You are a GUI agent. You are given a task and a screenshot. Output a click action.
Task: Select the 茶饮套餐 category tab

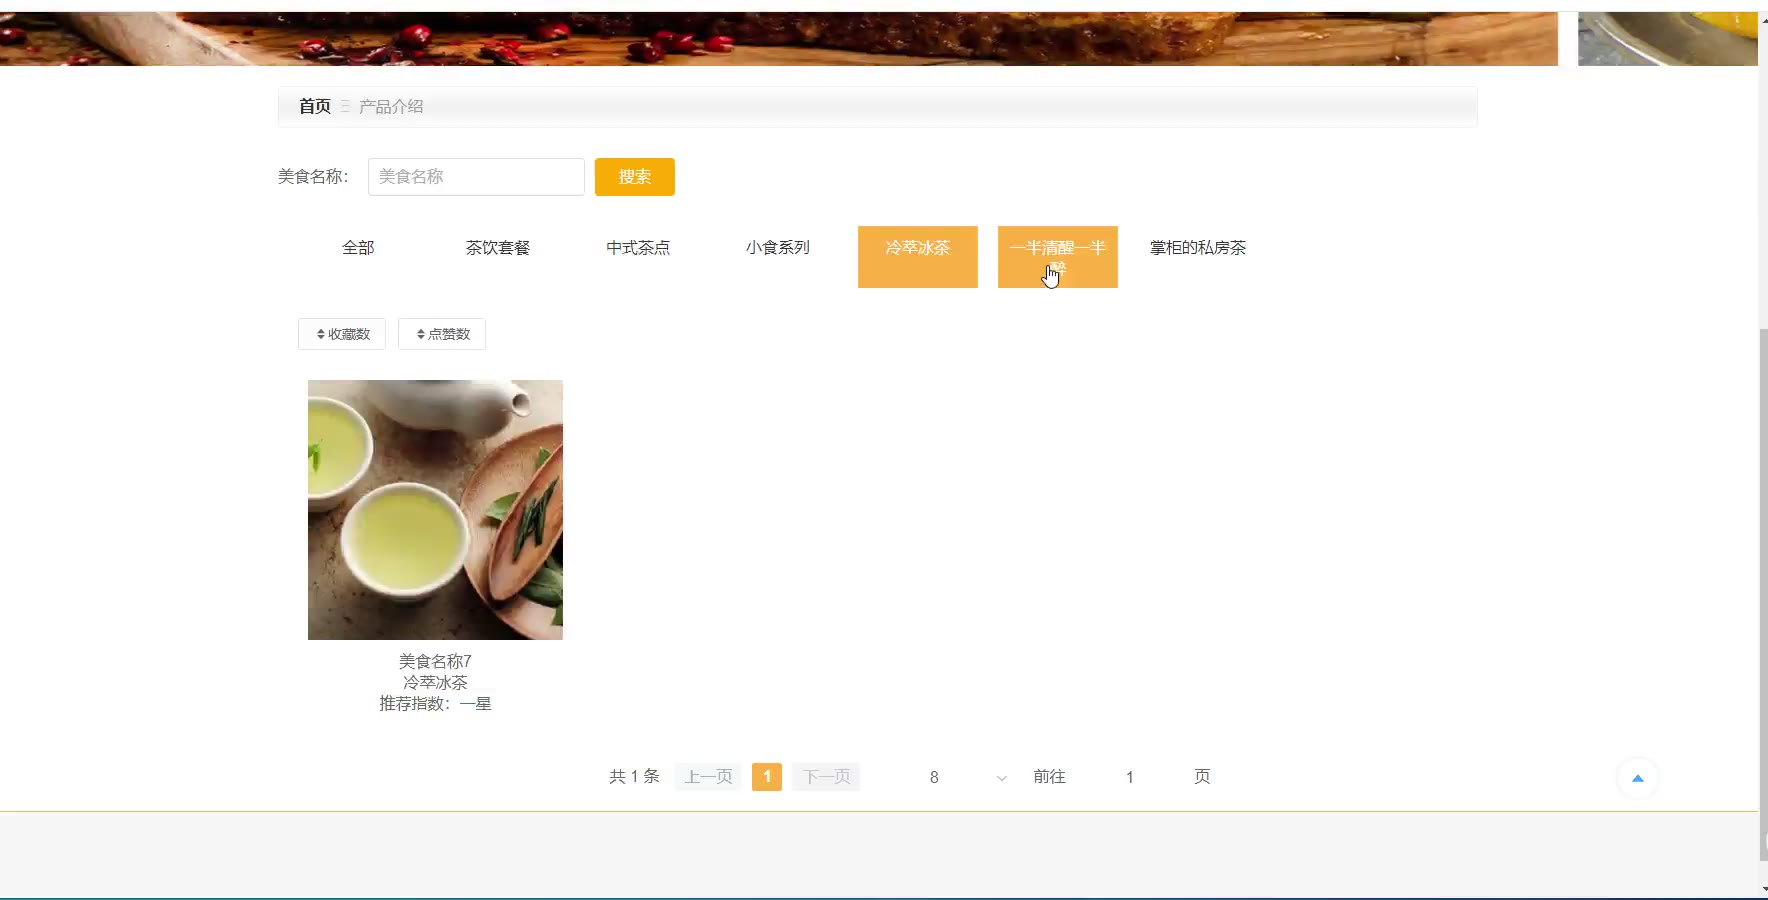click(498, 248)
